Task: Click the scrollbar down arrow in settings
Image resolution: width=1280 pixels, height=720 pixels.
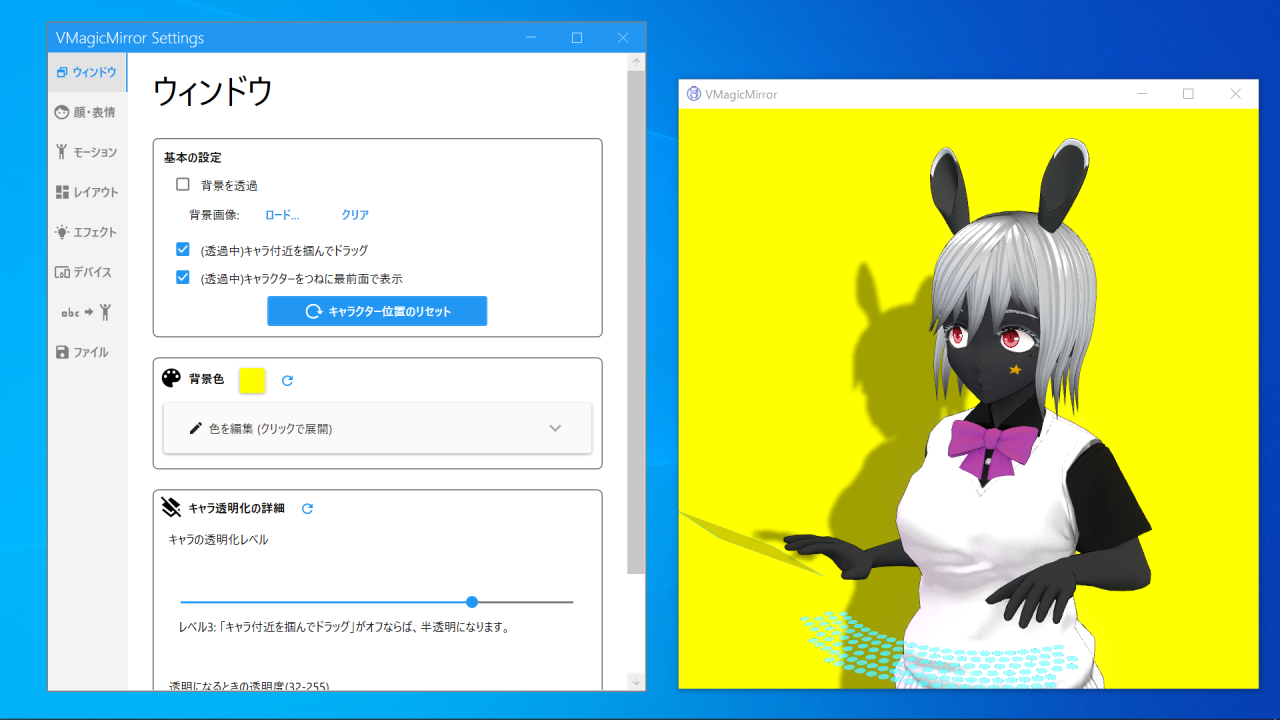Action: 636,681
